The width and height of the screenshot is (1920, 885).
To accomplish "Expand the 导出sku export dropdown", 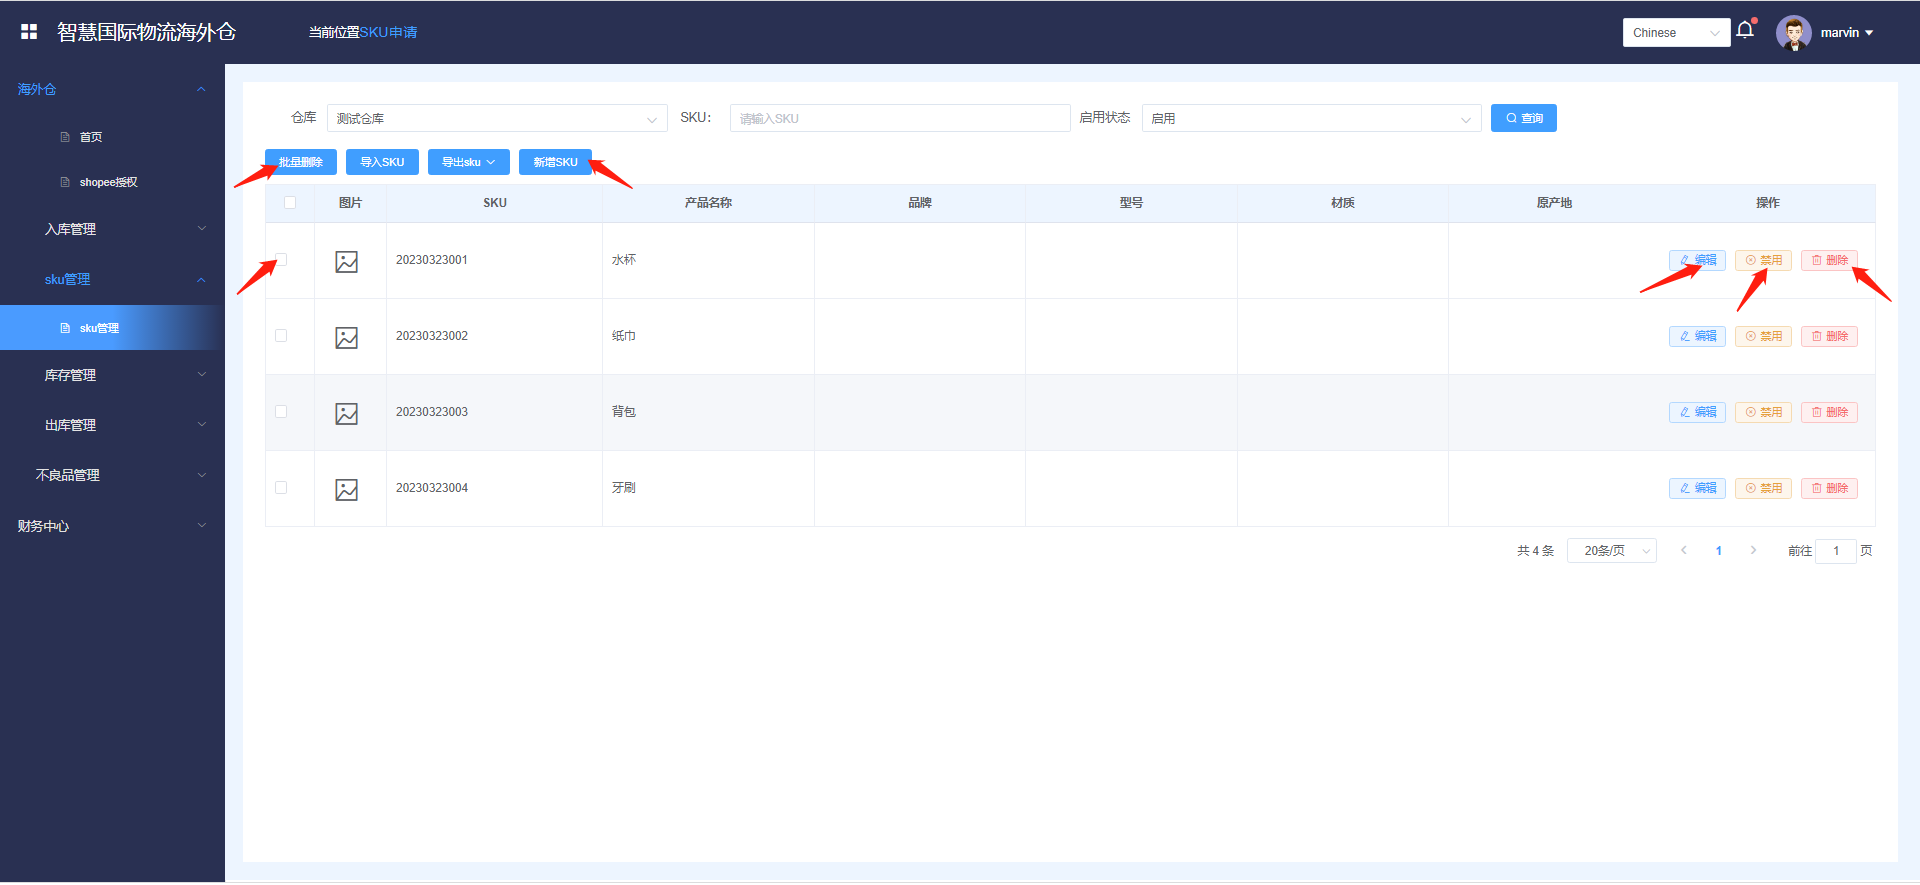I will tap(468, 162).
